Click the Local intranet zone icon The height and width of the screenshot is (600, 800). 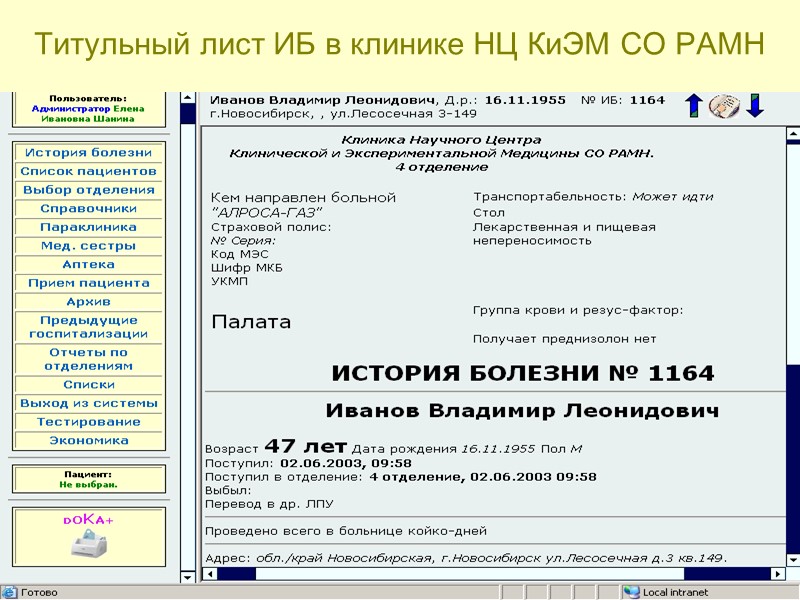click(x=631, y=592)
